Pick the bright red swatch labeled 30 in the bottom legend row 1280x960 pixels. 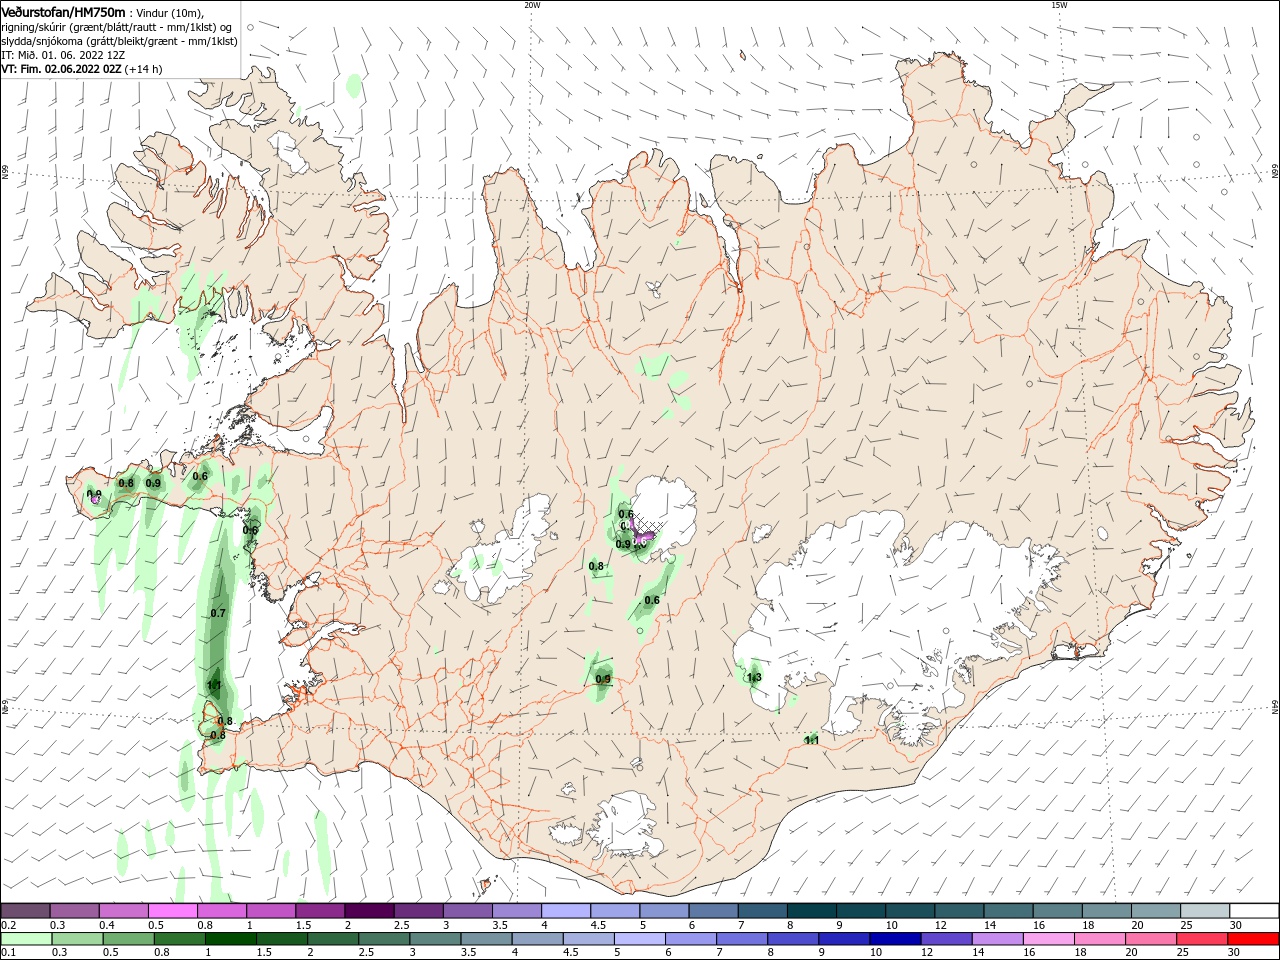(x=1254, y=939)
